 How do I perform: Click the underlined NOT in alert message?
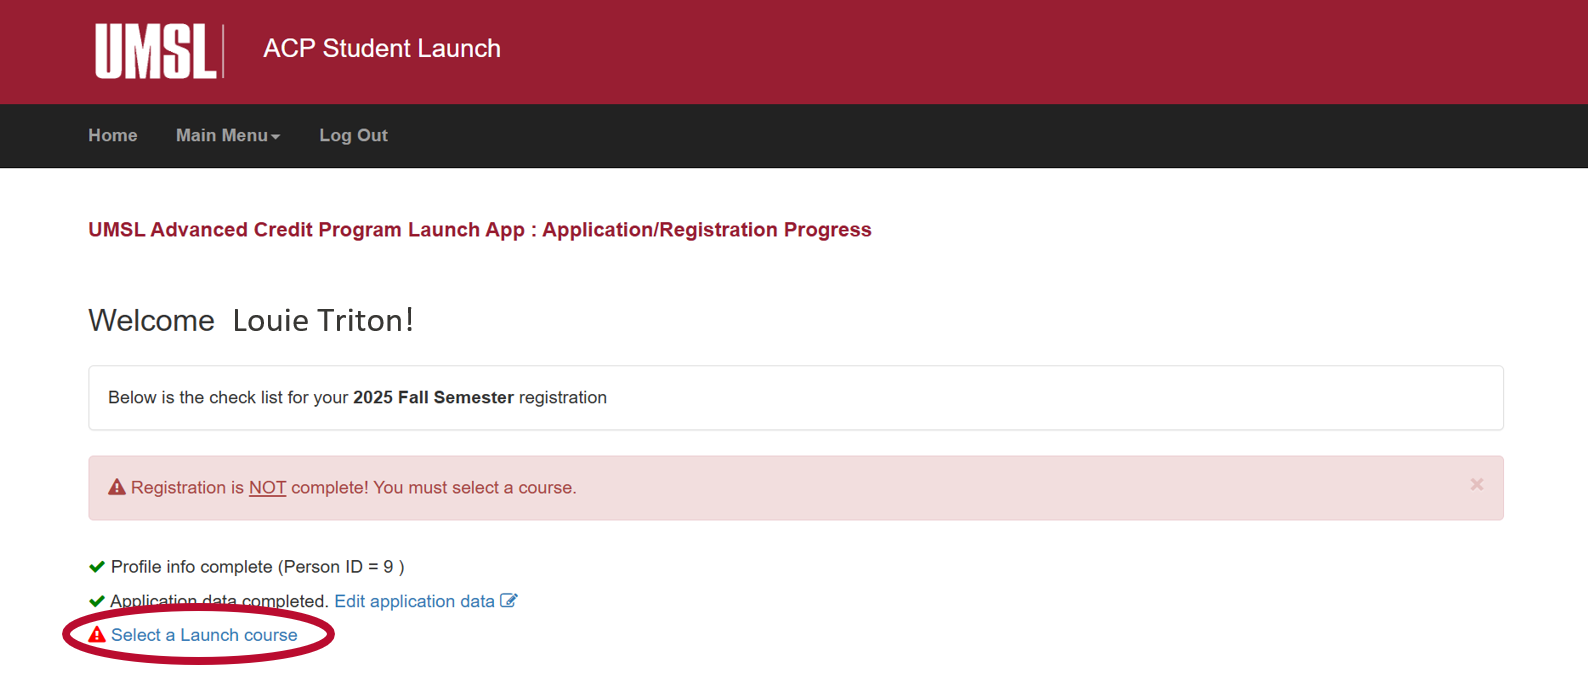tap(267, 488)
